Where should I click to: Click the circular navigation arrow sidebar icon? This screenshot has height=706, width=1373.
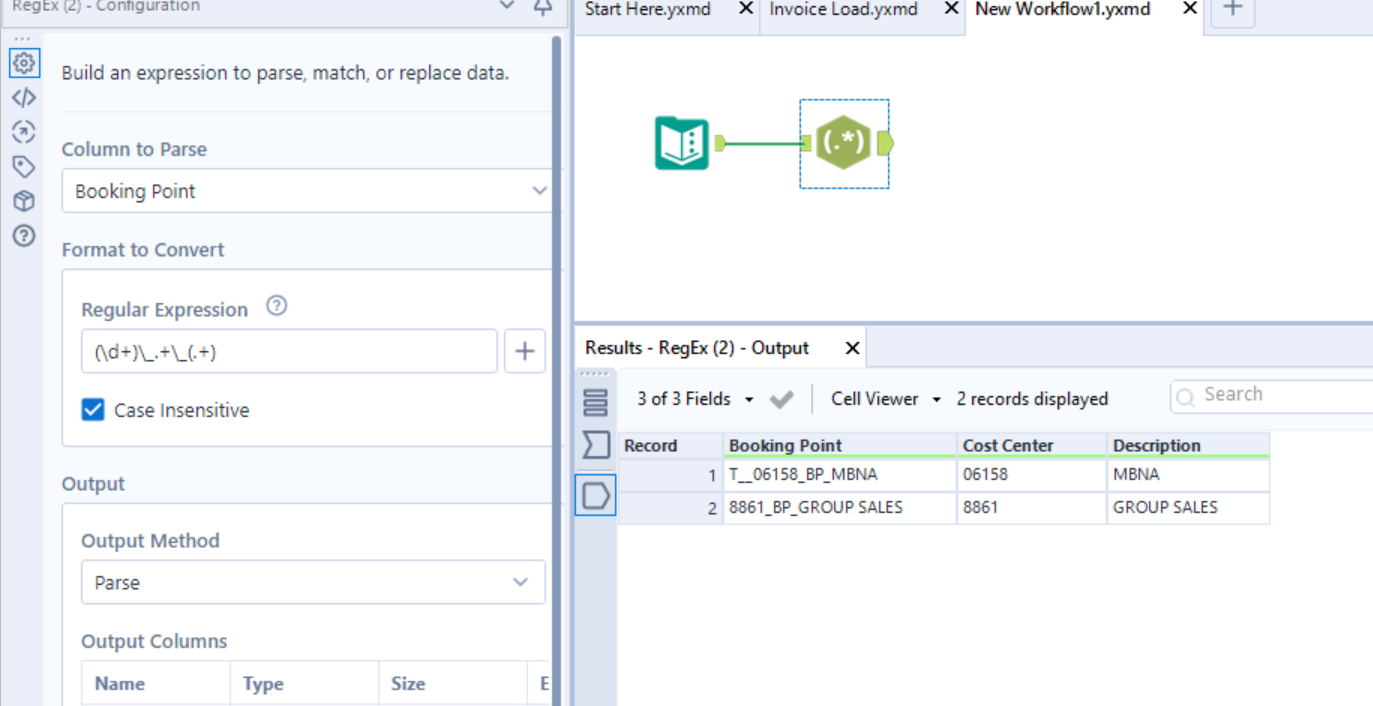24,131
